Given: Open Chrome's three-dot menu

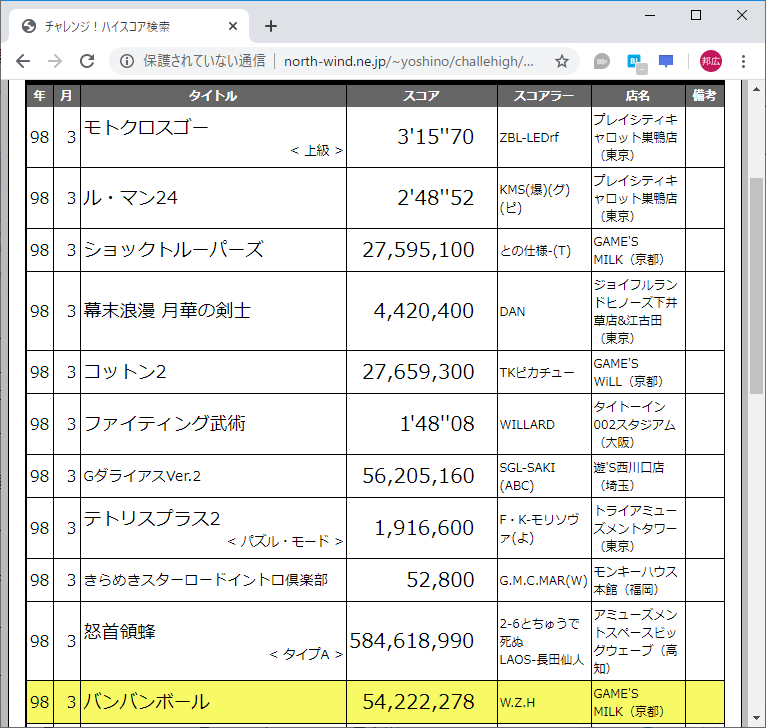Looking at the screenshot, I should click(743, 61).
